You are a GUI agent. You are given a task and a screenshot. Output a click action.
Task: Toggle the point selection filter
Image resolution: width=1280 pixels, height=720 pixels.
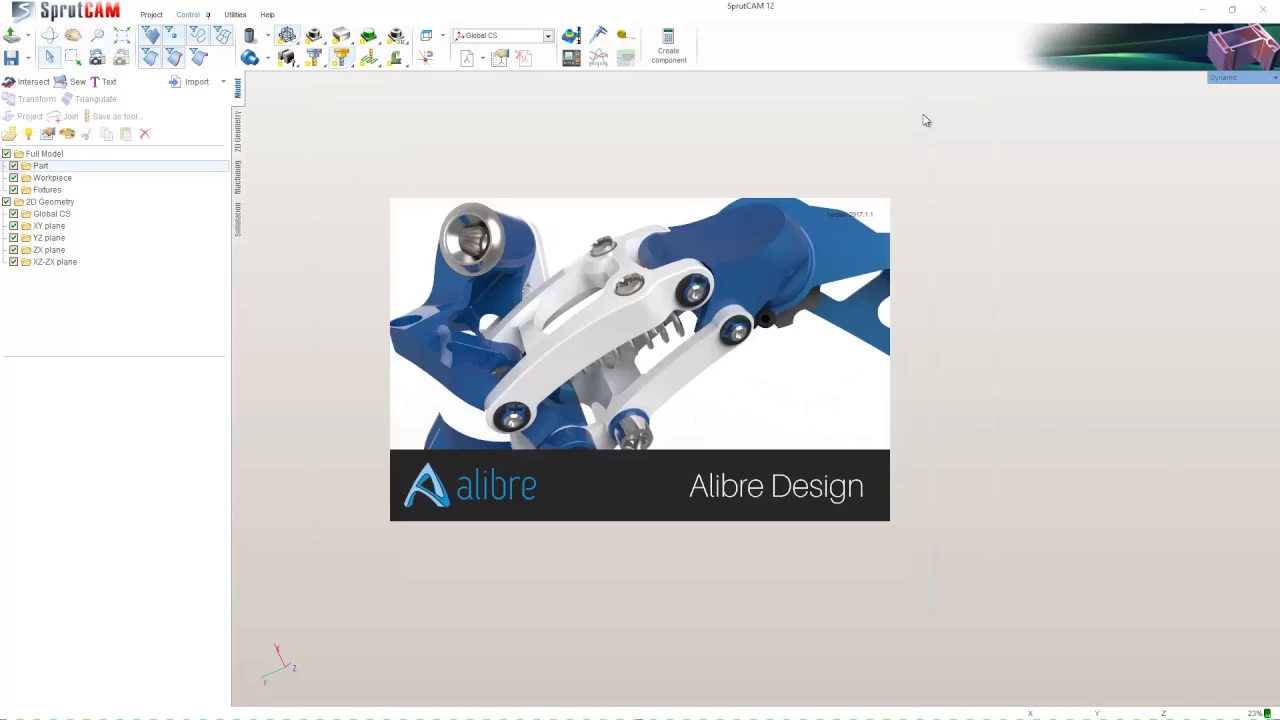click(173, 35)
